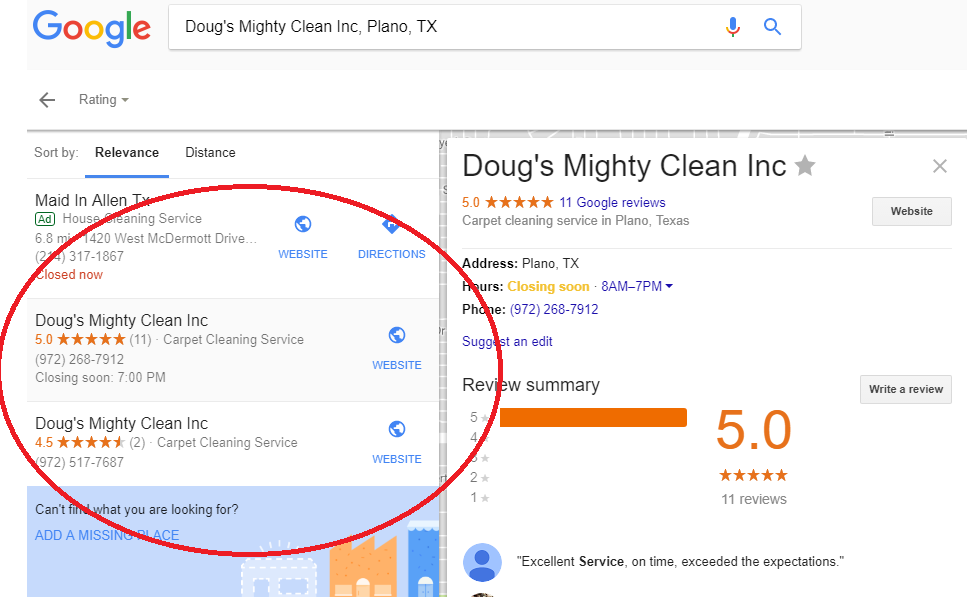Click the Google logo
The height and width of the screenshot is (597, 967).
91,28
